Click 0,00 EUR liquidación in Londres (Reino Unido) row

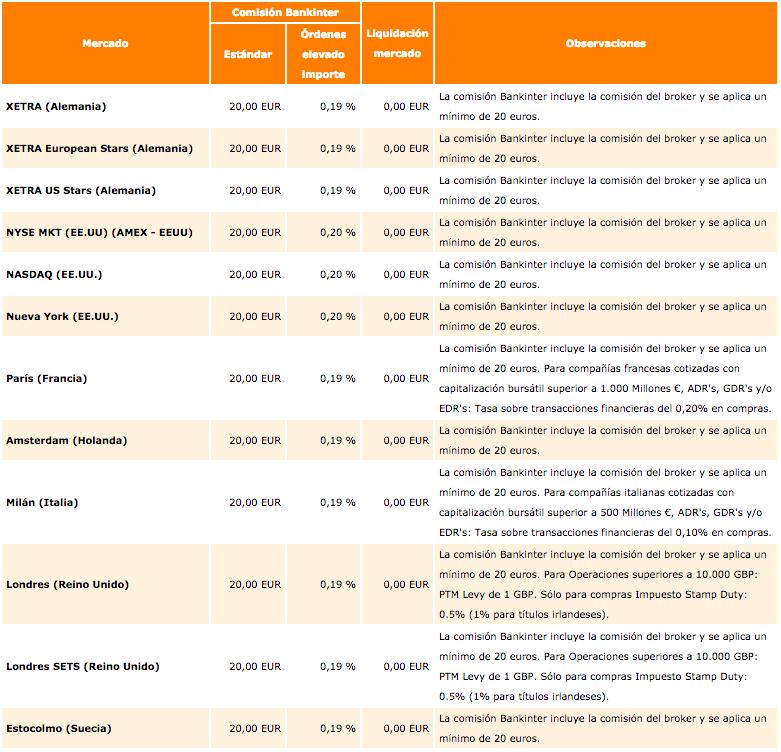coord(406,584)
